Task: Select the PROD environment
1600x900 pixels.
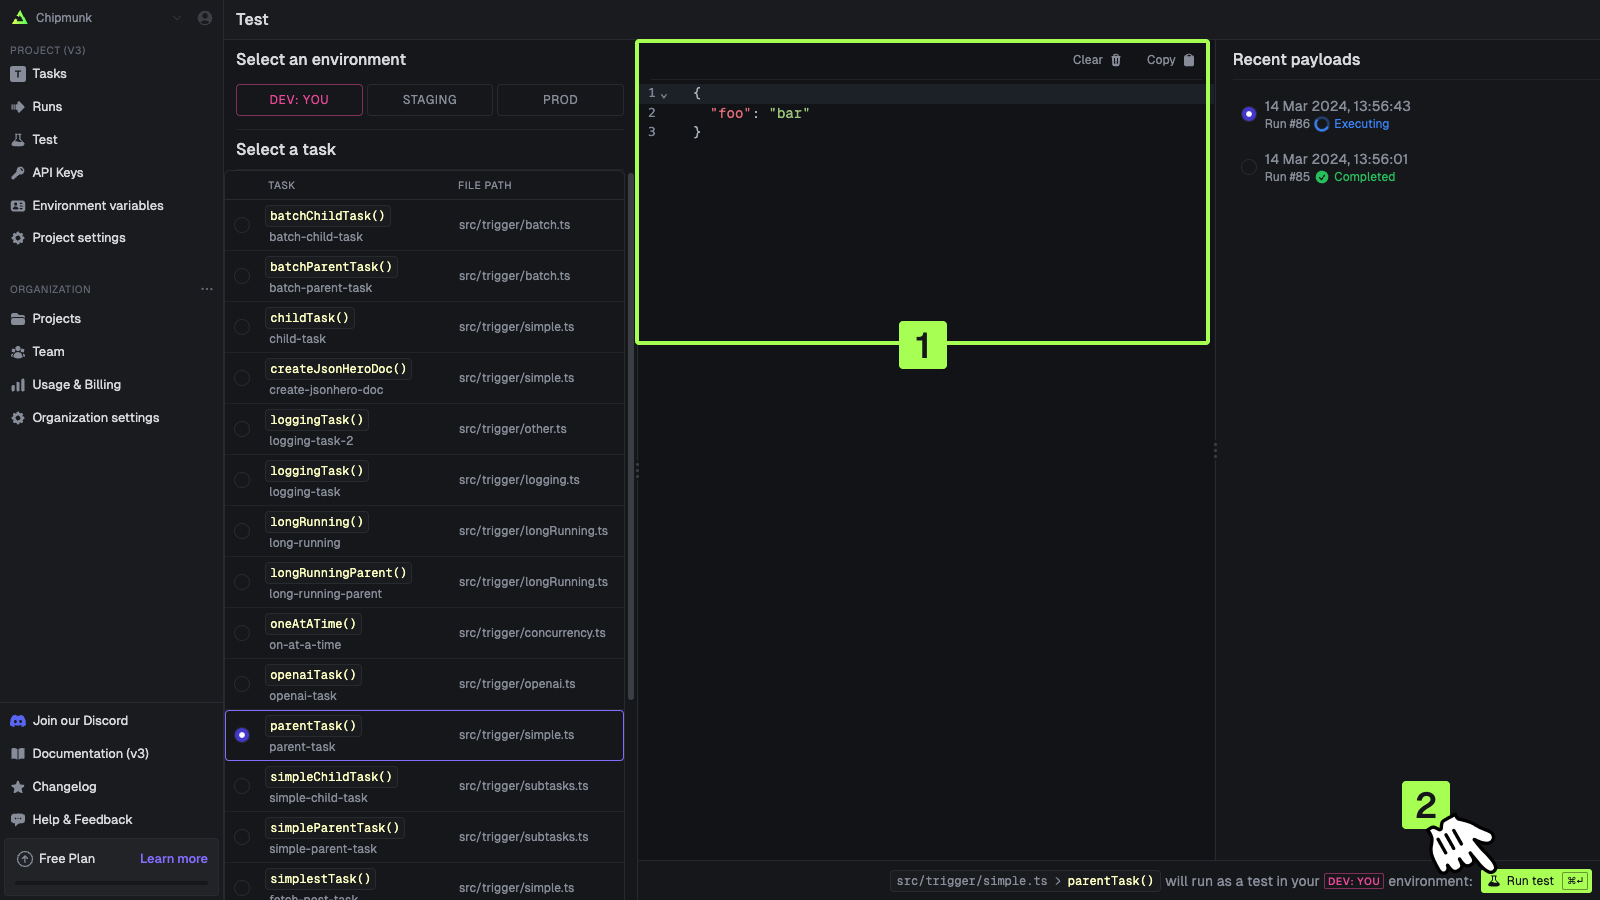Action: (560, 100)
